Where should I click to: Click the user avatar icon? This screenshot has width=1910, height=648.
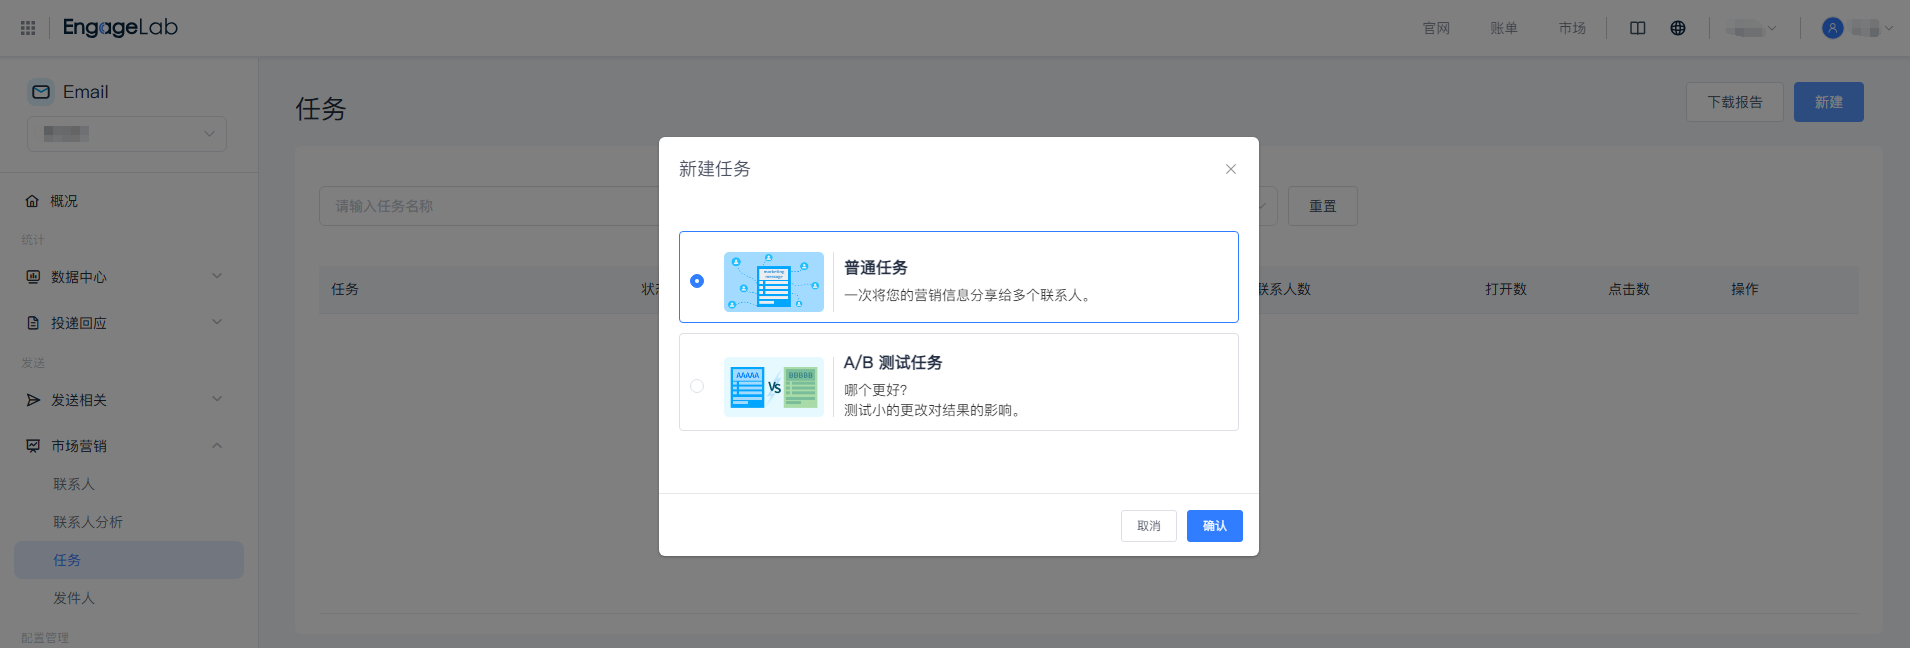coord(1832,28)
